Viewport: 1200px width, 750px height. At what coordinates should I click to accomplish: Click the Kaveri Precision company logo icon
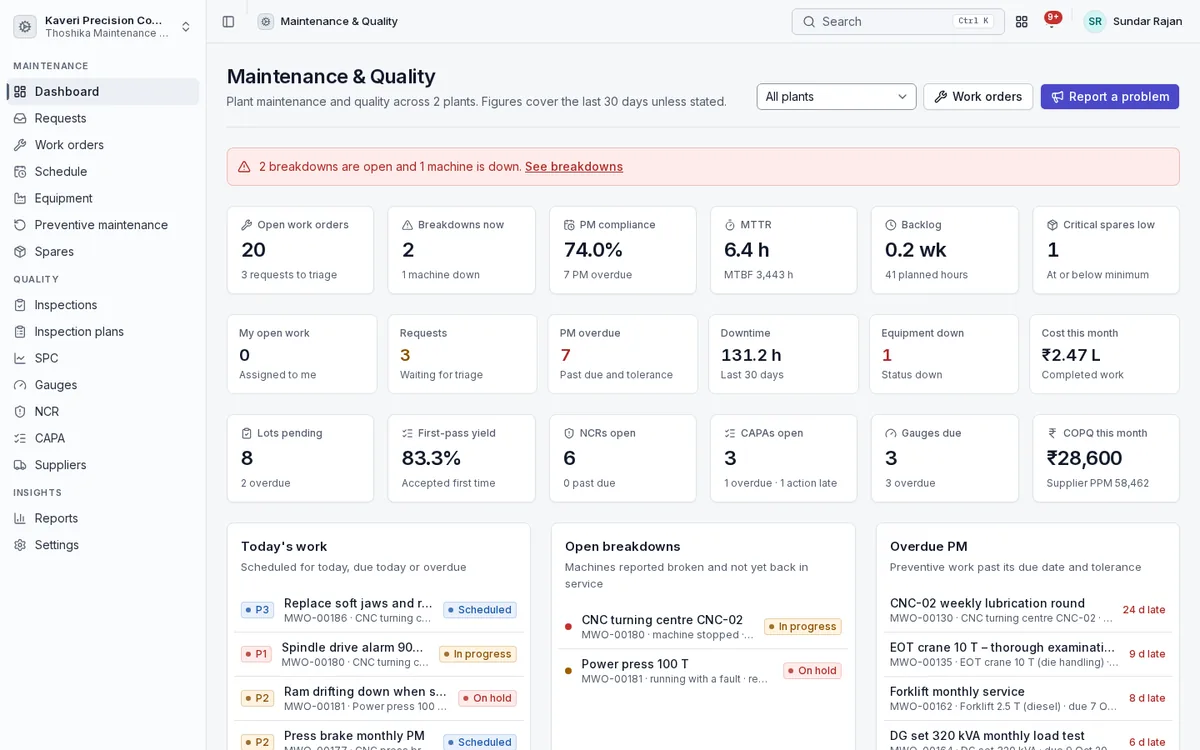[25, 26]
